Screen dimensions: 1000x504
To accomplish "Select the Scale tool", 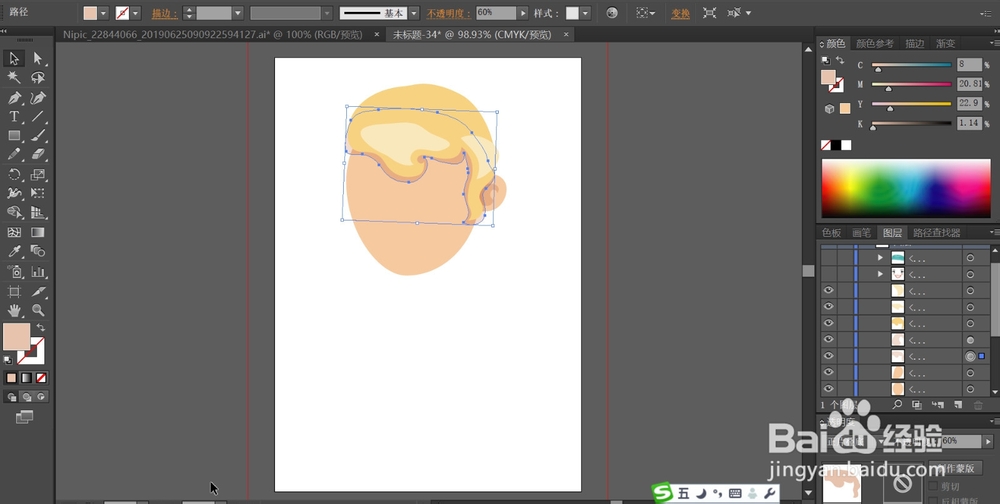I will pyautogui.click(x=38, y=174).
